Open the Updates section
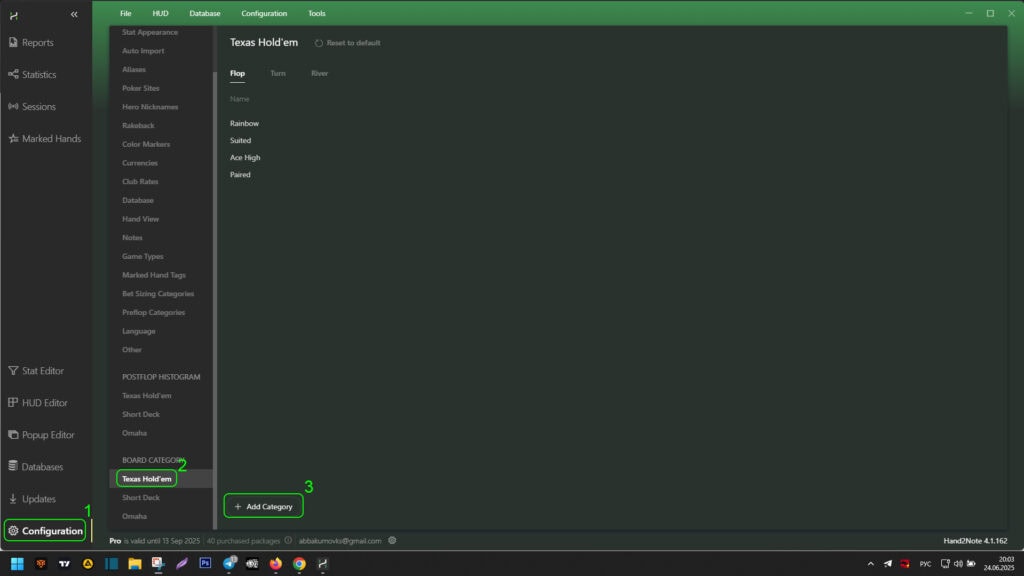This screenshot has height=576, width=1024. (x=31, y=498)
